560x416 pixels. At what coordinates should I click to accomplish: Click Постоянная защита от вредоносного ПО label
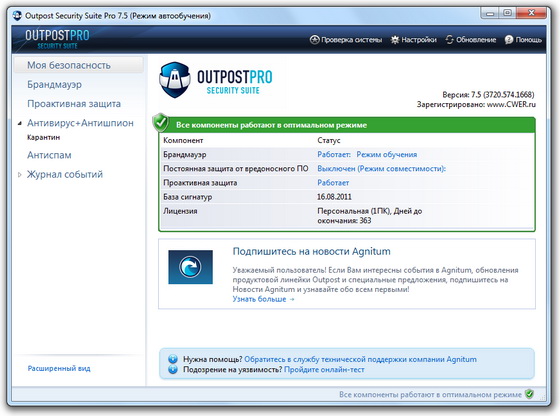[236, 169]
